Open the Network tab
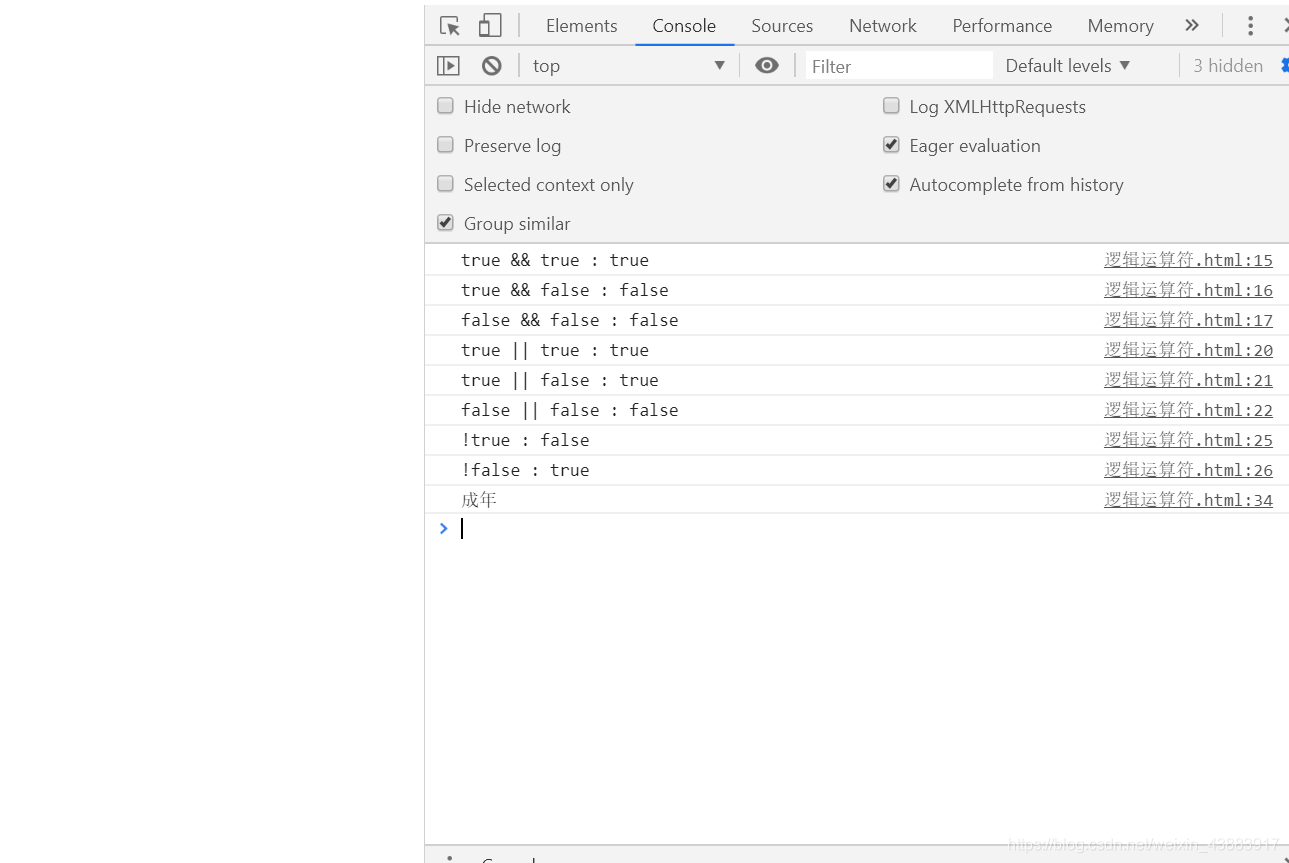 (883, 26)
